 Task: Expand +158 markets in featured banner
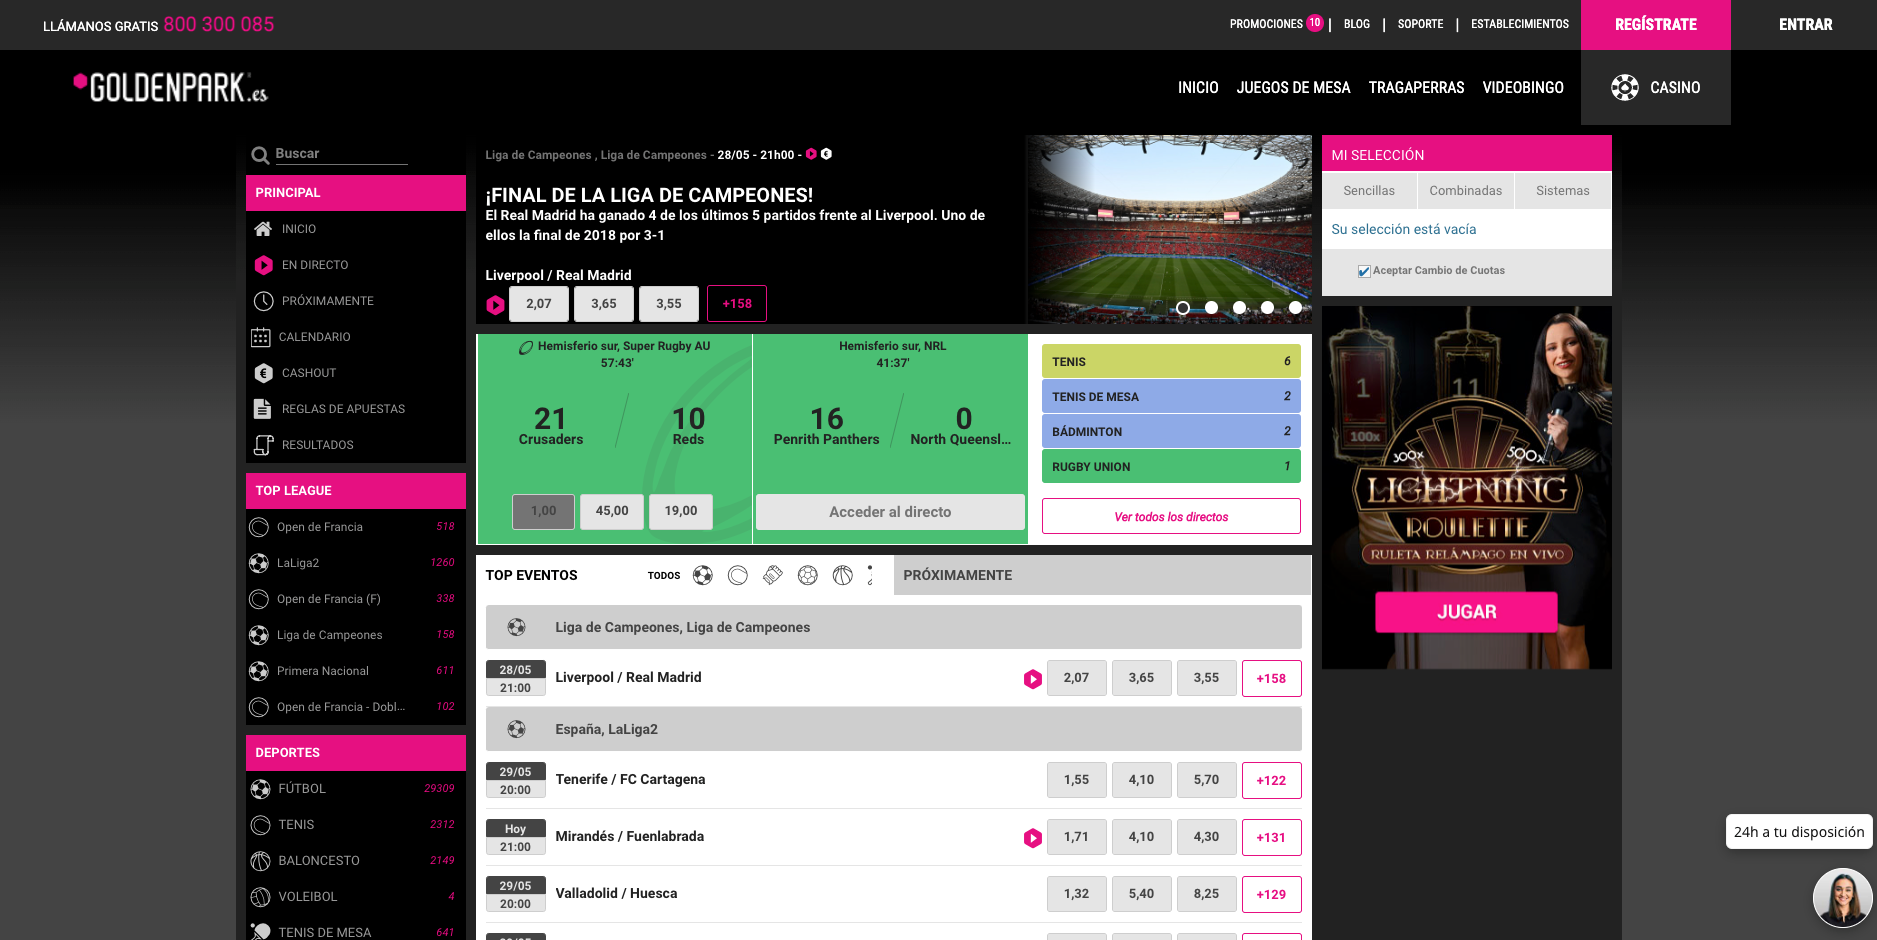737,304
